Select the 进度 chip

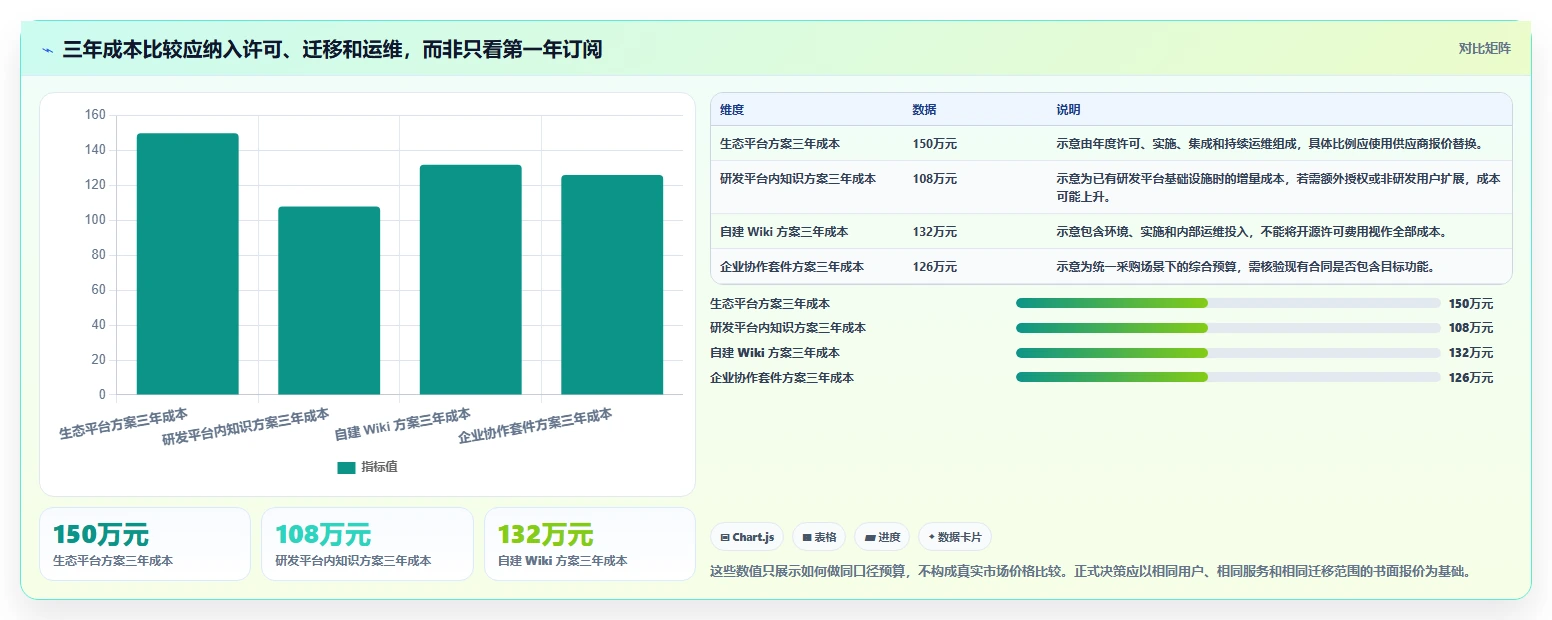pos(882,537)
